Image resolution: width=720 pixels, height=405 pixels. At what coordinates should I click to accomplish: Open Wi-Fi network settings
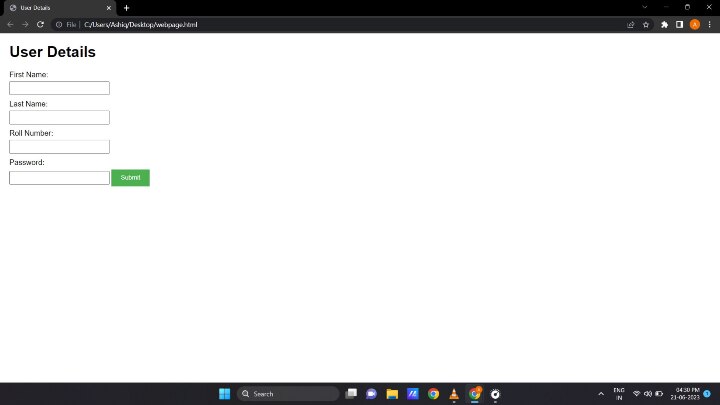click(x=636, y=394)
